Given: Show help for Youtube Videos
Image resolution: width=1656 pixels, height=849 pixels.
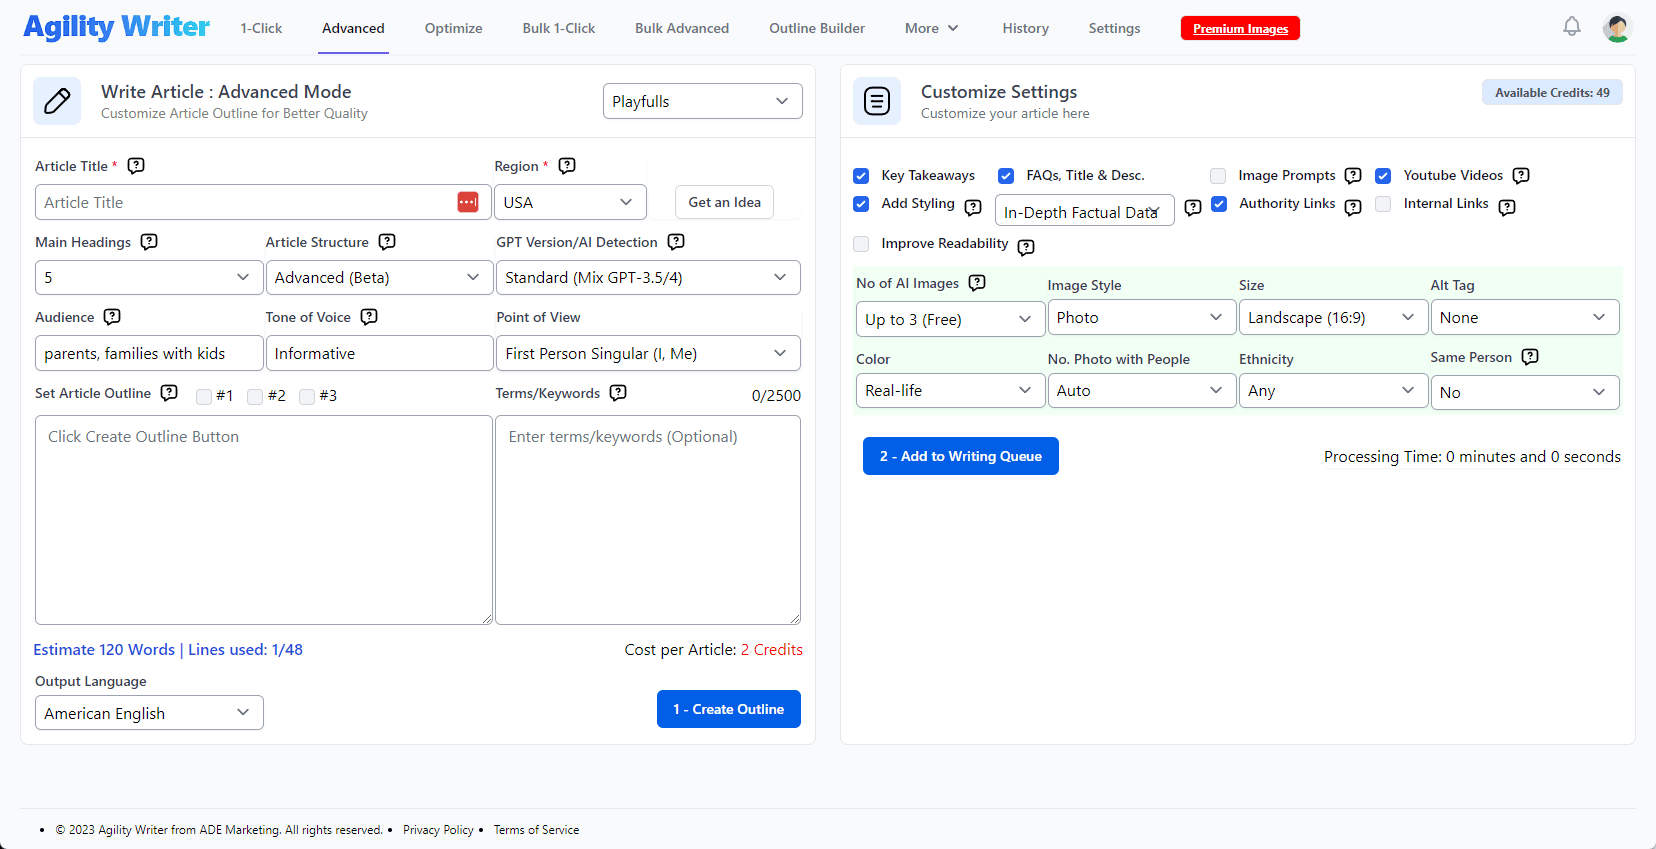Looking at the screenshot, I should [1521, 176].
